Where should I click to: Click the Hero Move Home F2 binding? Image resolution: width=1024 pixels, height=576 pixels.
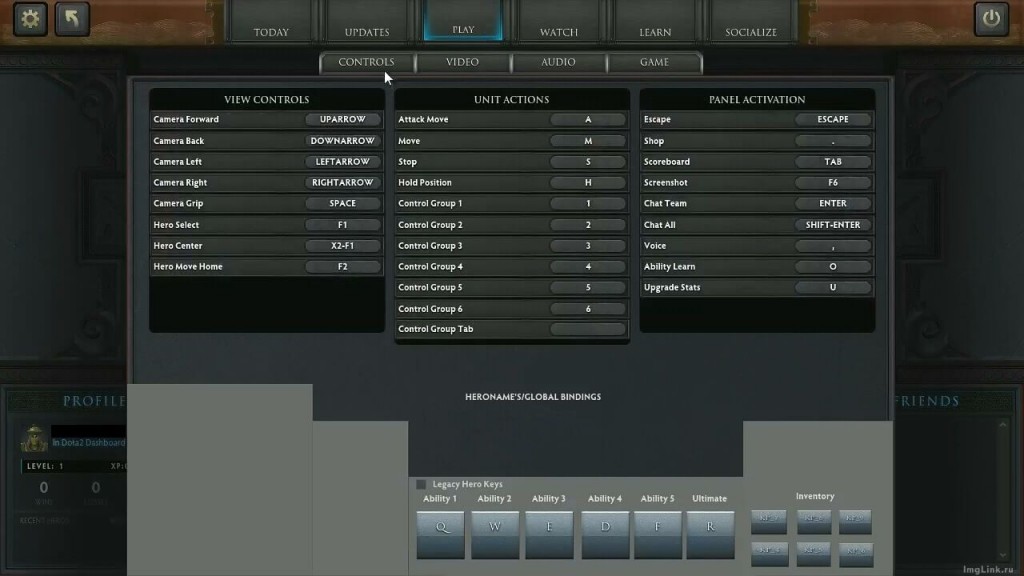tap(343, 267)
